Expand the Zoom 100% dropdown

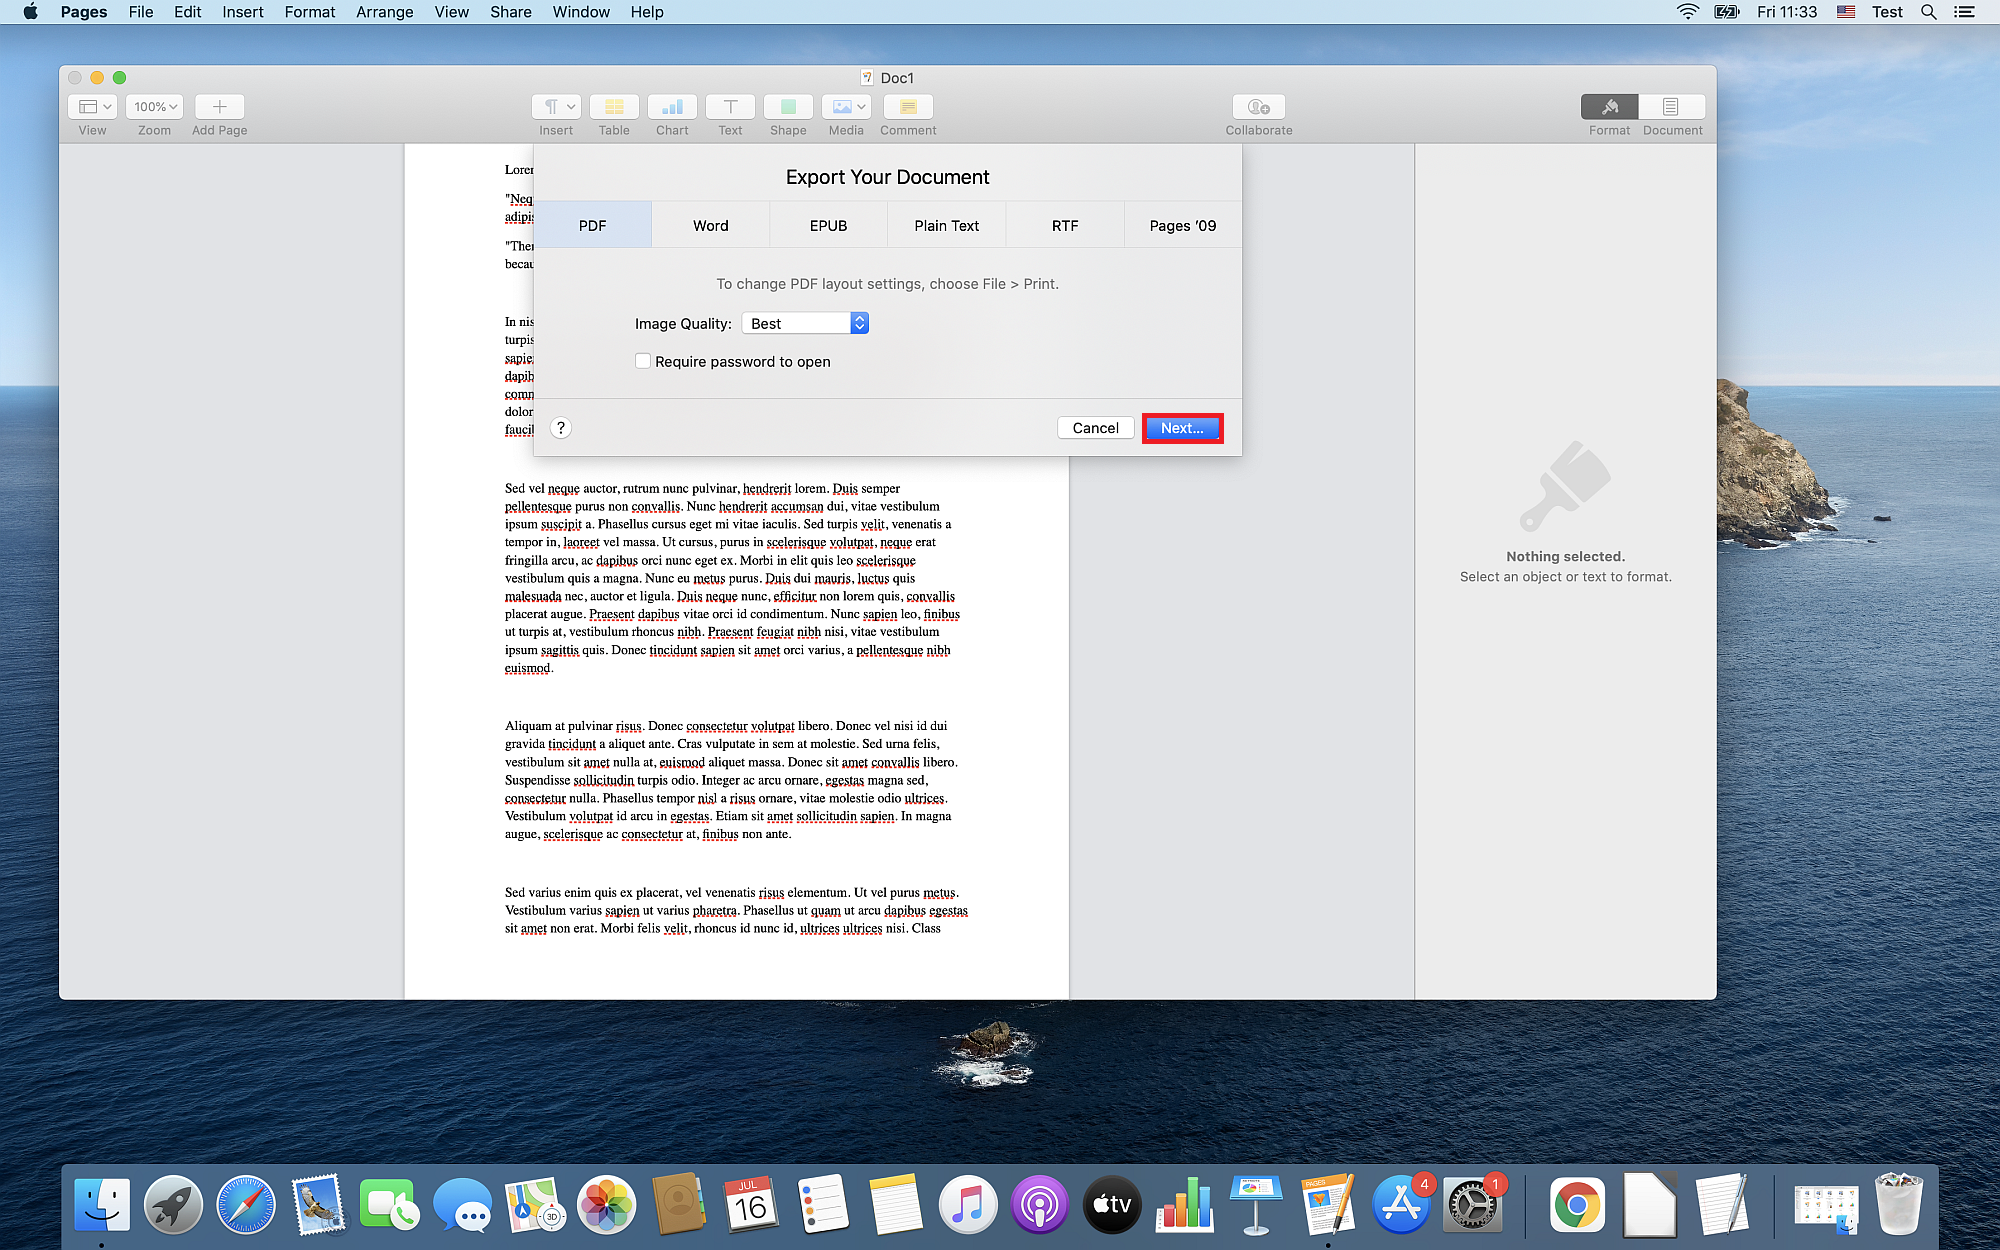click(155, 107)
